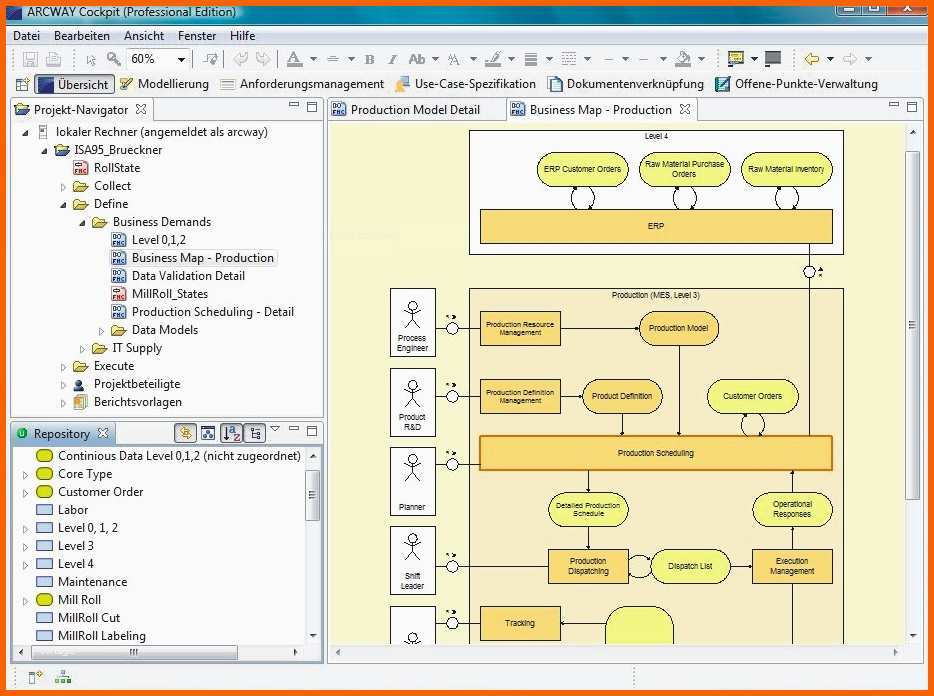Expand the Execute folder

point(63,367)
